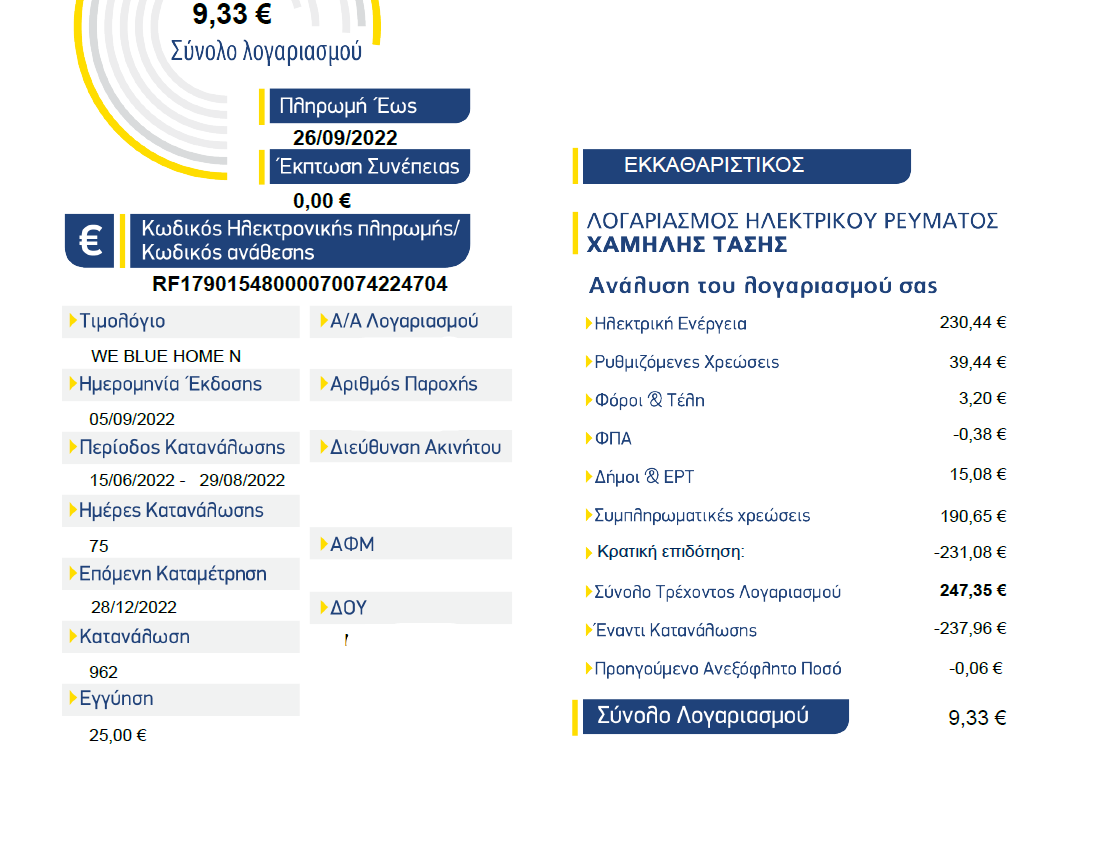This screenshot has height=850, width=1117.
Task: Select the consumption value 962
Action: click(103, 672)
